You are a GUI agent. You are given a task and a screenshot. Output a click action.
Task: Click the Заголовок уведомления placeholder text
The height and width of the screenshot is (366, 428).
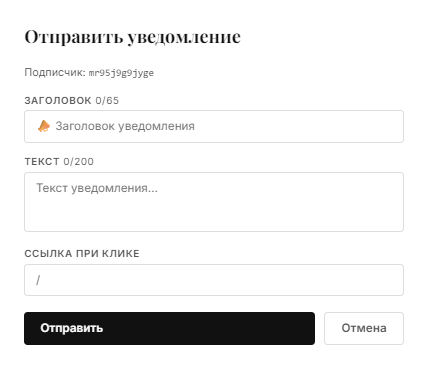pos(125,126)
